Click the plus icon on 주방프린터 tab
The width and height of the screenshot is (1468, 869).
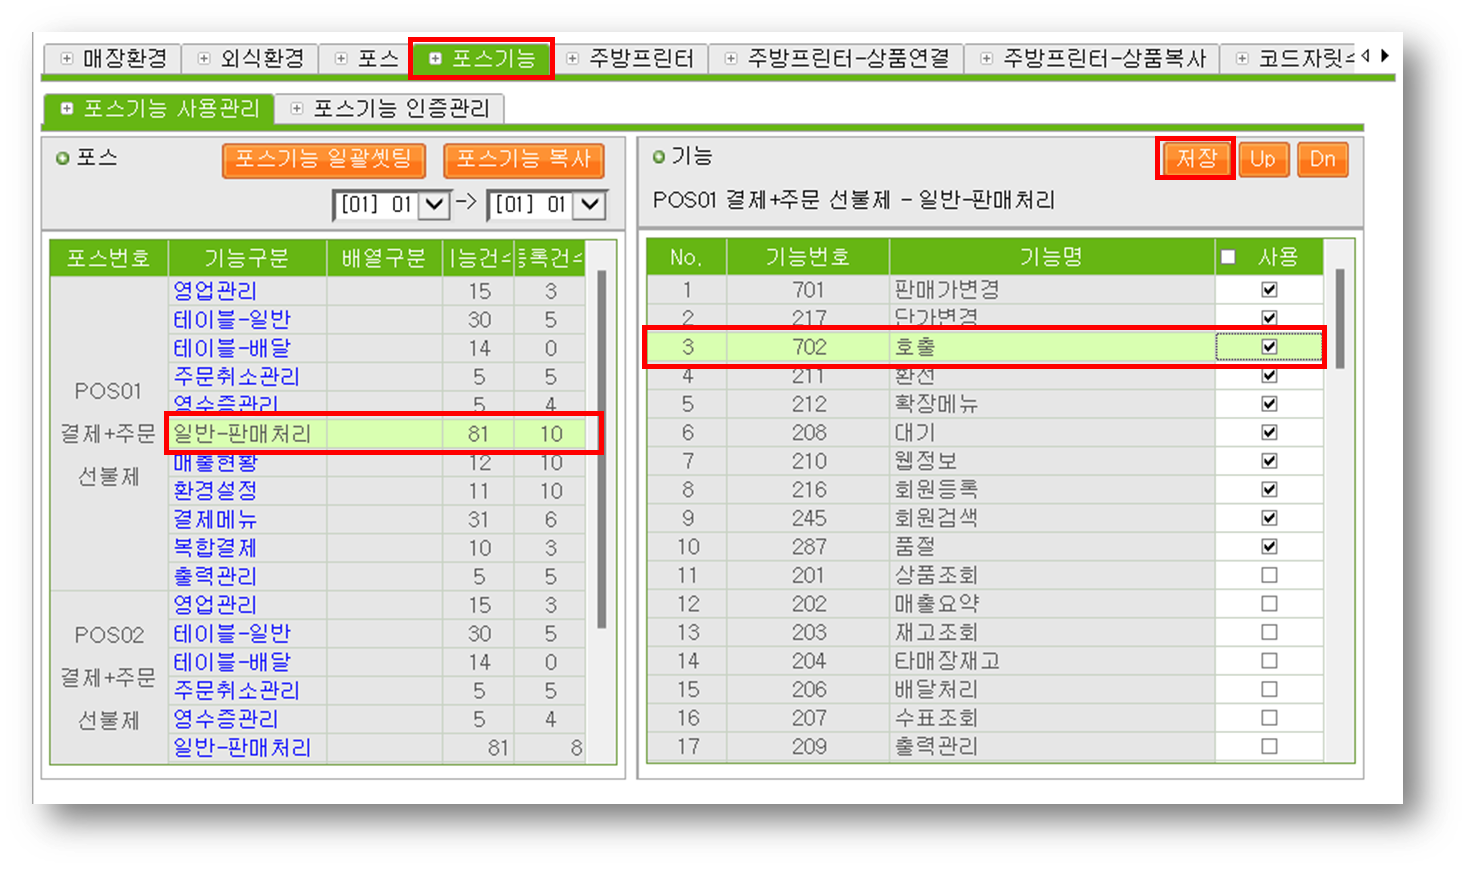click(573, 59)
